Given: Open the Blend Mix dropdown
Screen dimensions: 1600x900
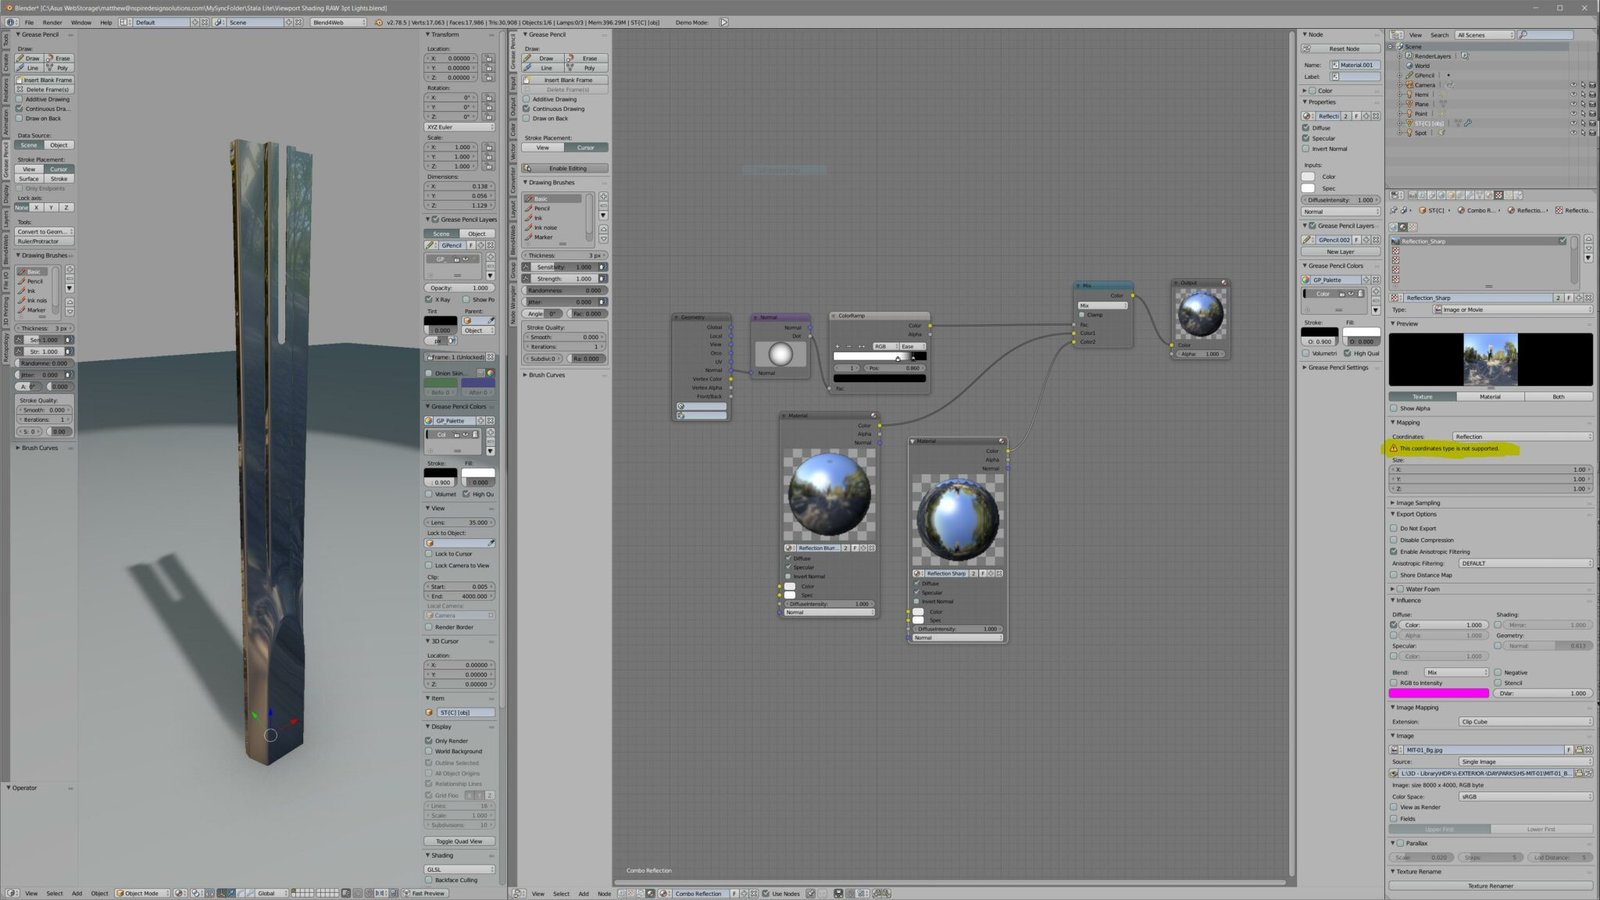Looking at the screenshot, I should click(x=1456, y=672).
